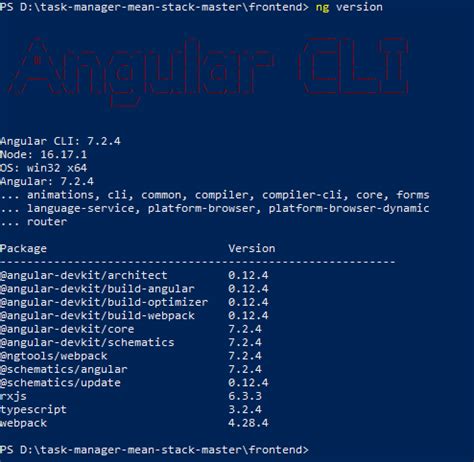Click the @ngtools/webpack package name
This screenshot has height=462, width=474.
(x=54, y=356)
